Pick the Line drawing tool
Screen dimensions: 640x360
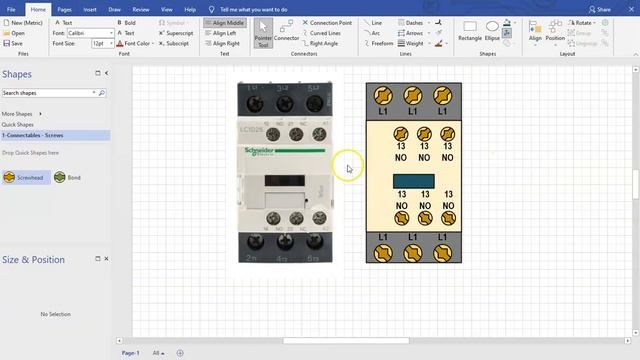(373, 23)
